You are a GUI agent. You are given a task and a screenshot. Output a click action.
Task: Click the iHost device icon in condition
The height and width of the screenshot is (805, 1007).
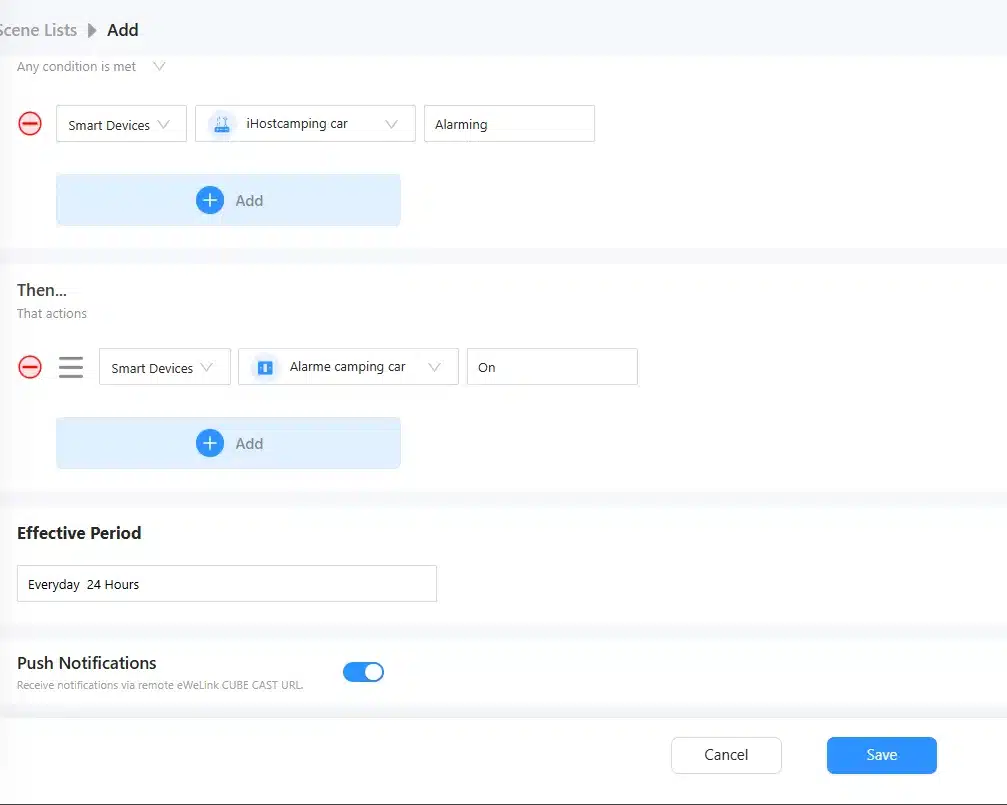pos(221,124)
